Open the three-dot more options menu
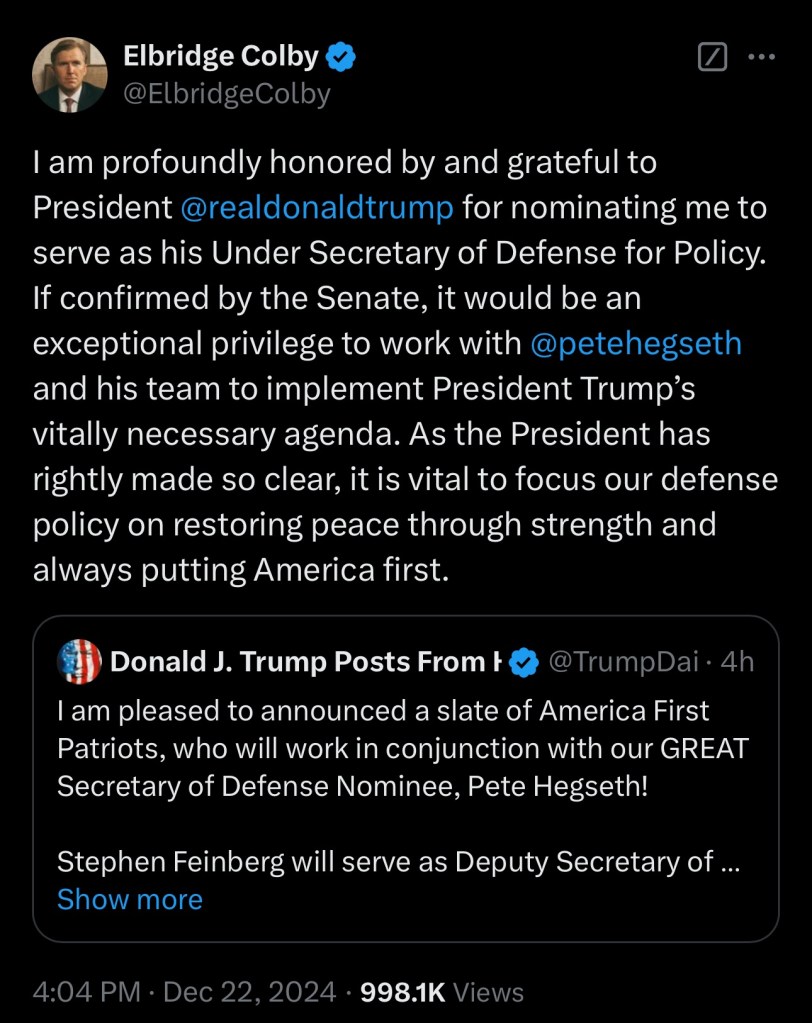812x1023 pixels. click(762, 58)
